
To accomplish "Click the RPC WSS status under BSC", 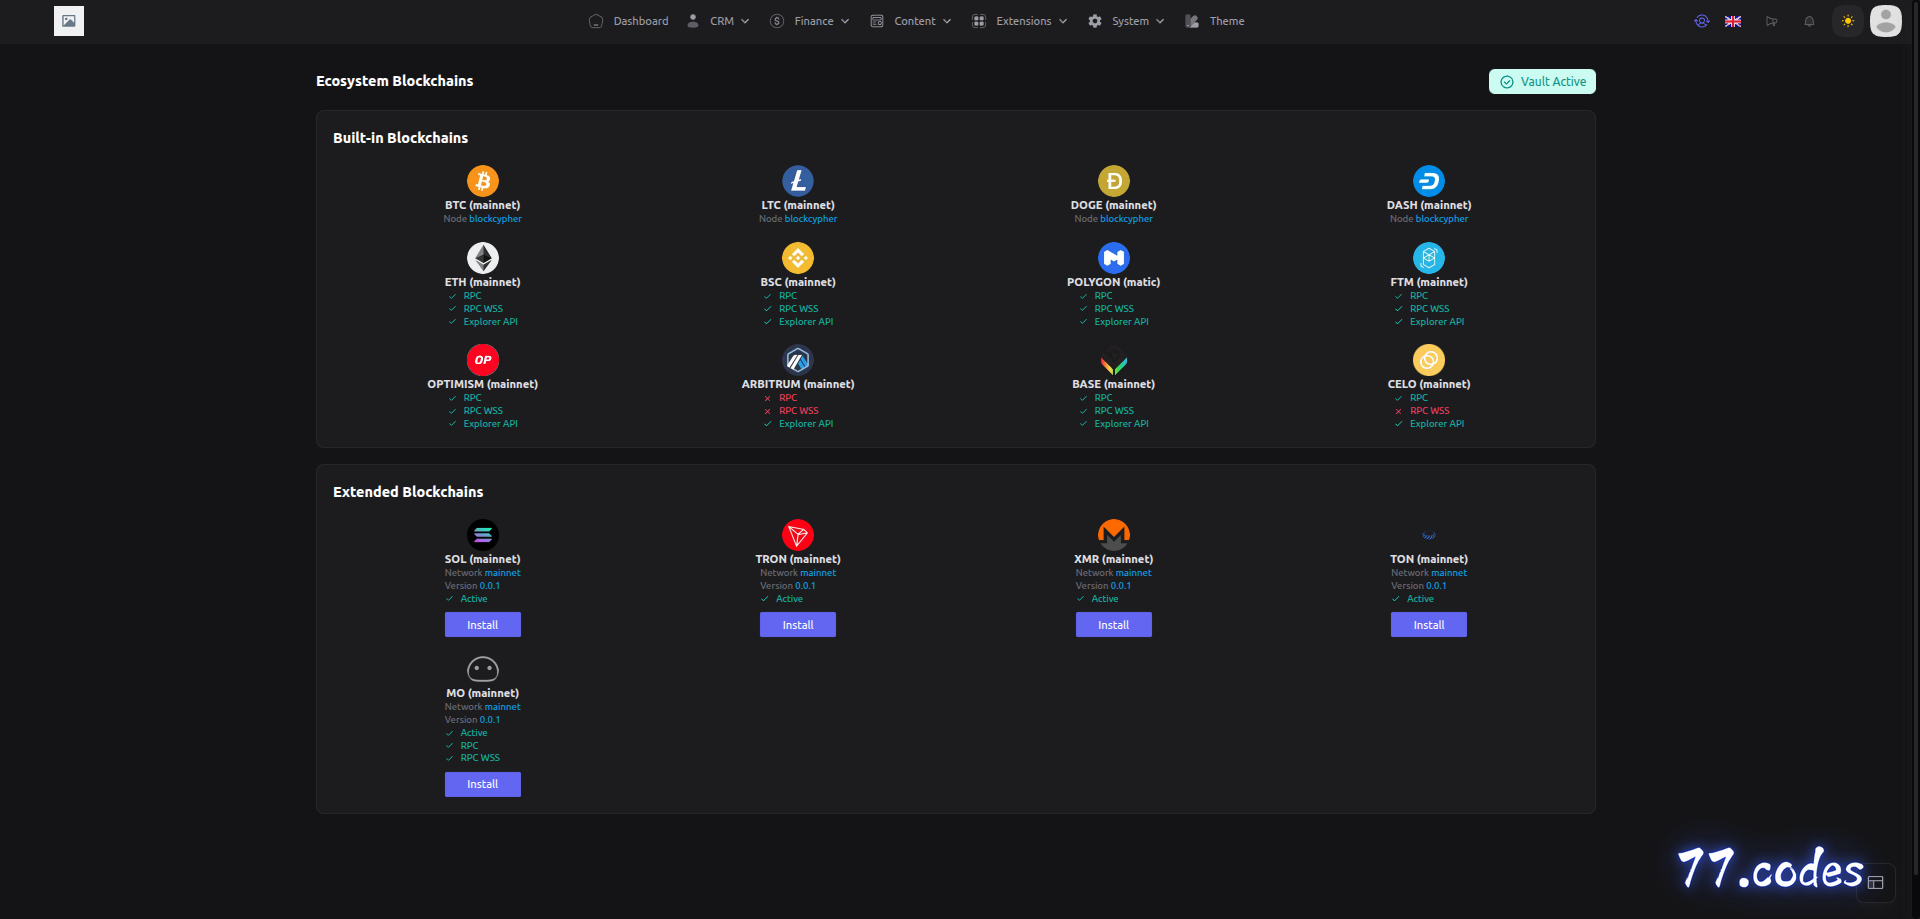I will (791, 309).
